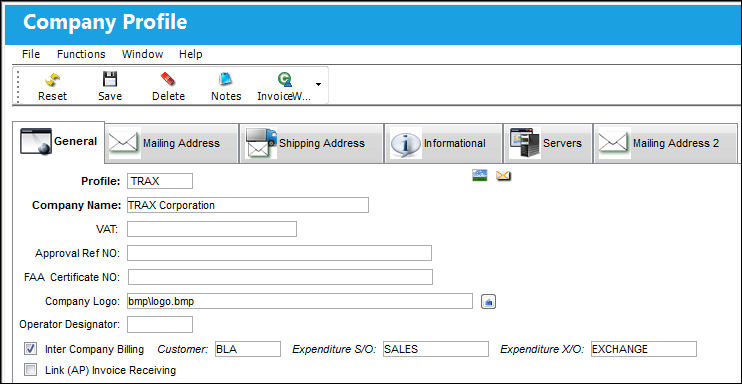Click the landscape picture icon beside Profile
The width and height of the screenshot is (742, 384).
[480, 176]
